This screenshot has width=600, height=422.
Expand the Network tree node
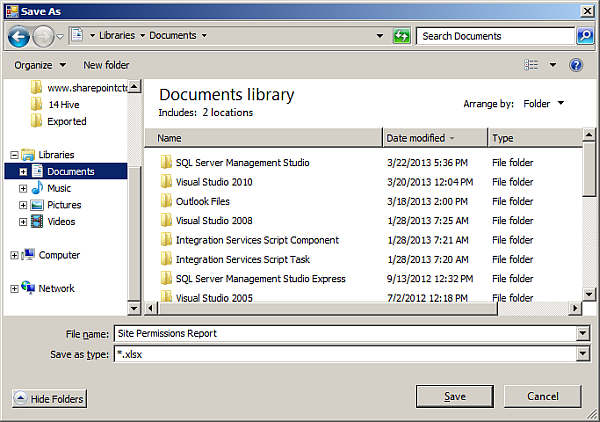14,289
